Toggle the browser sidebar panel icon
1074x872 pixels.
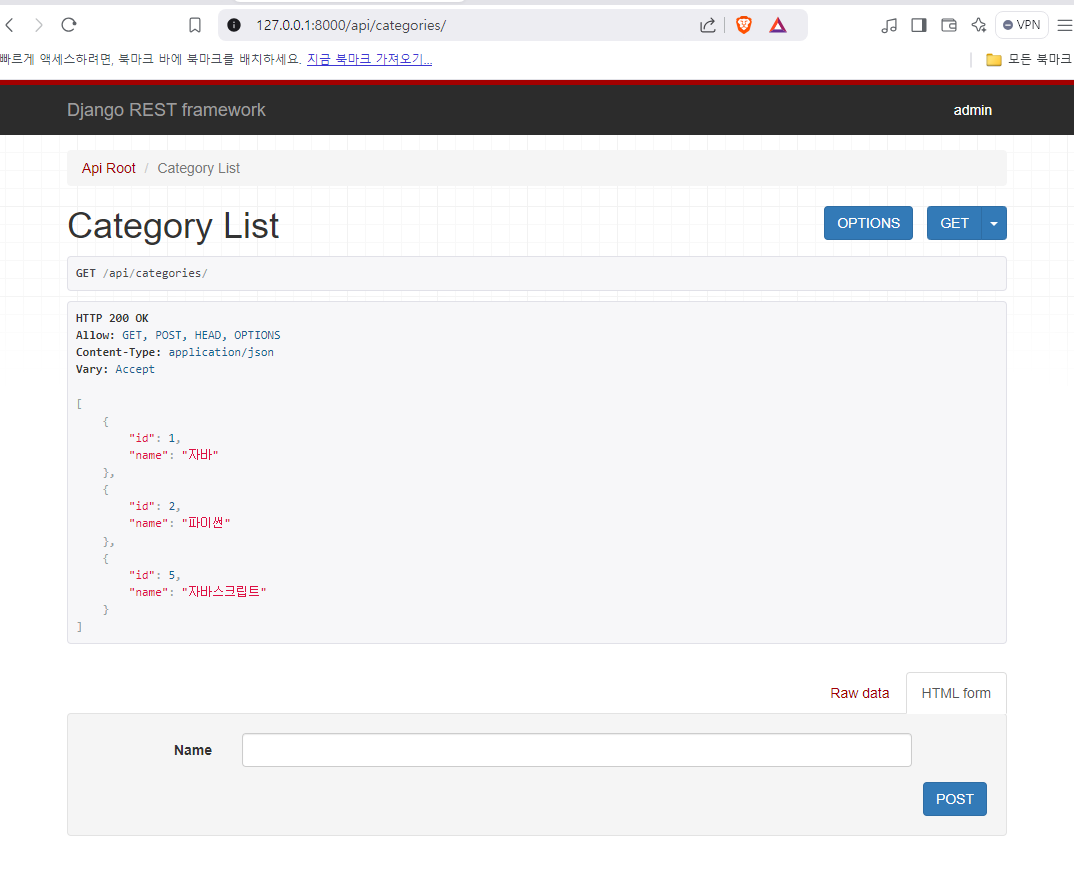pos(919,25)
